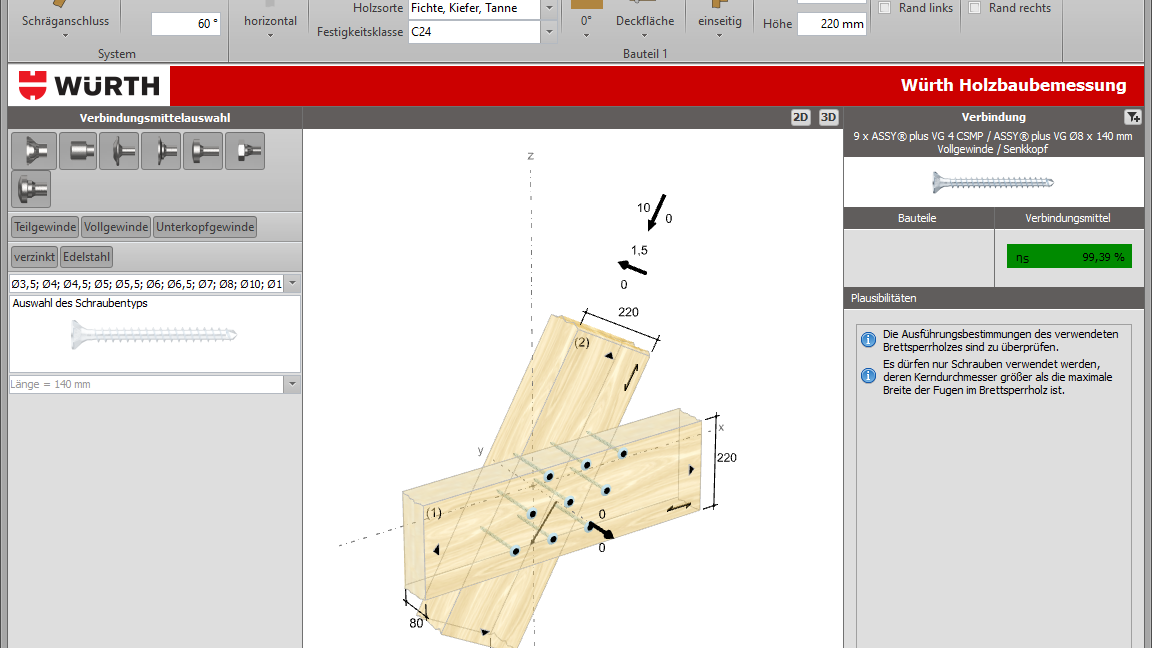Click the Verbindung panel title
1152x648 pixels.
pos(993,117)
